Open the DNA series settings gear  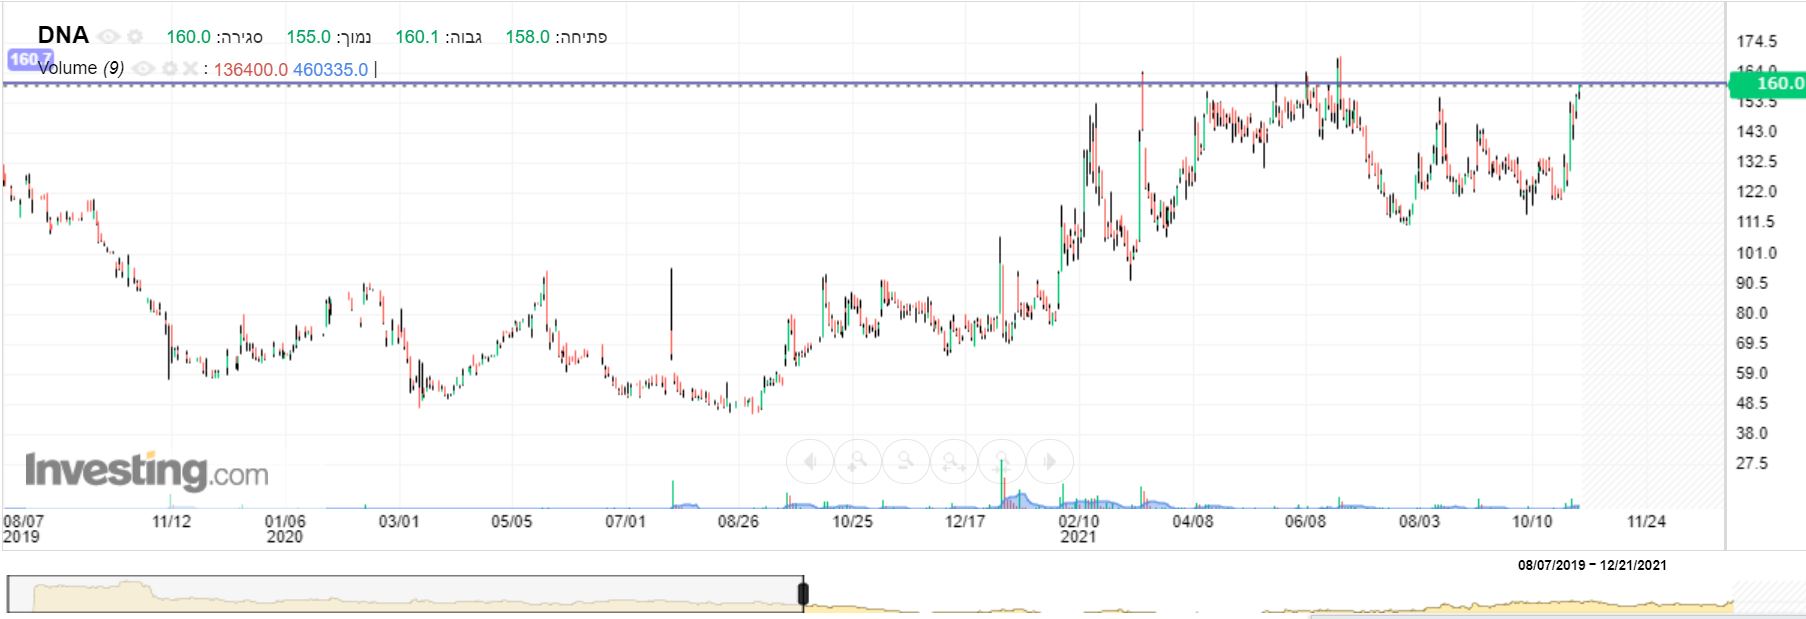(135, 37)
